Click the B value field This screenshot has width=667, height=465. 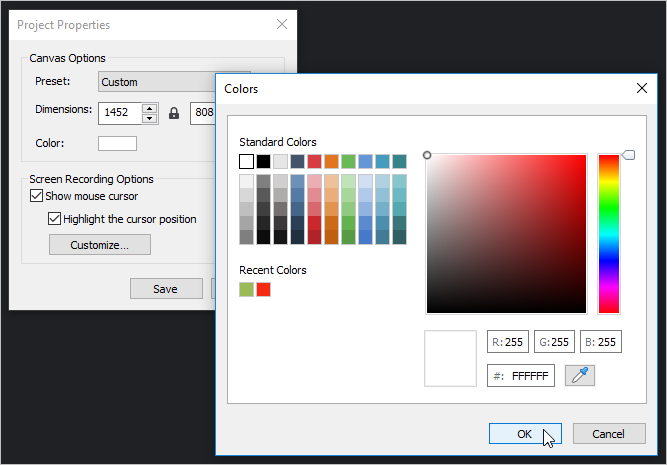(601, 342)
